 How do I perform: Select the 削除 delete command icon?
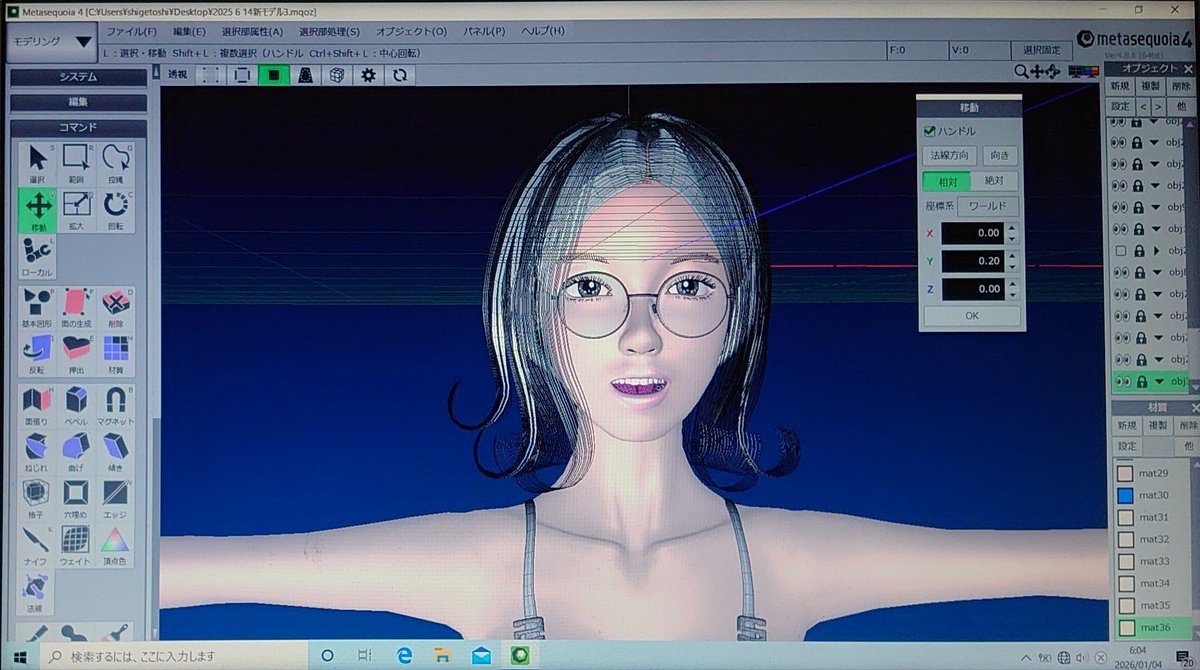pos(116,308)
